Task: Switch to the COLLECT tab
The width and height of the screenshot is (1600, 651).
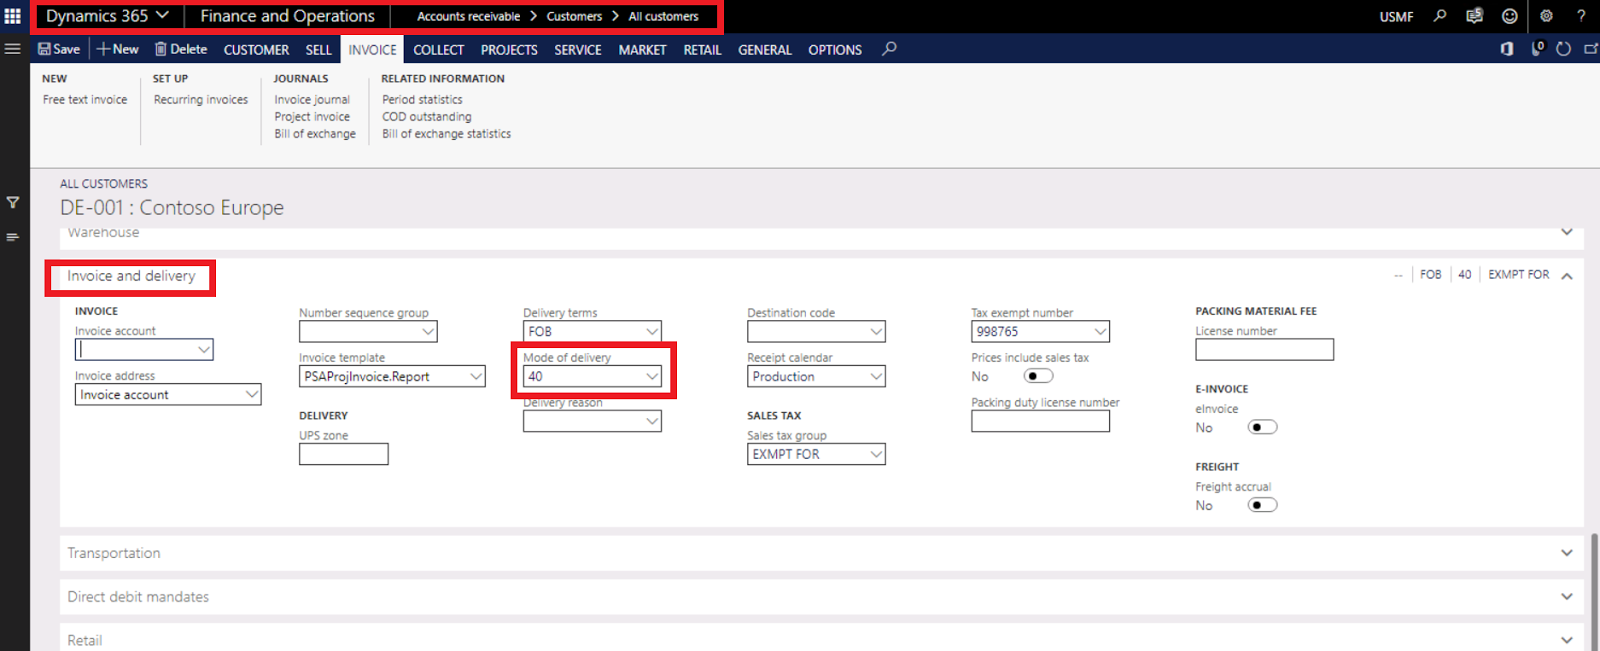Action: tap(439, 49)
